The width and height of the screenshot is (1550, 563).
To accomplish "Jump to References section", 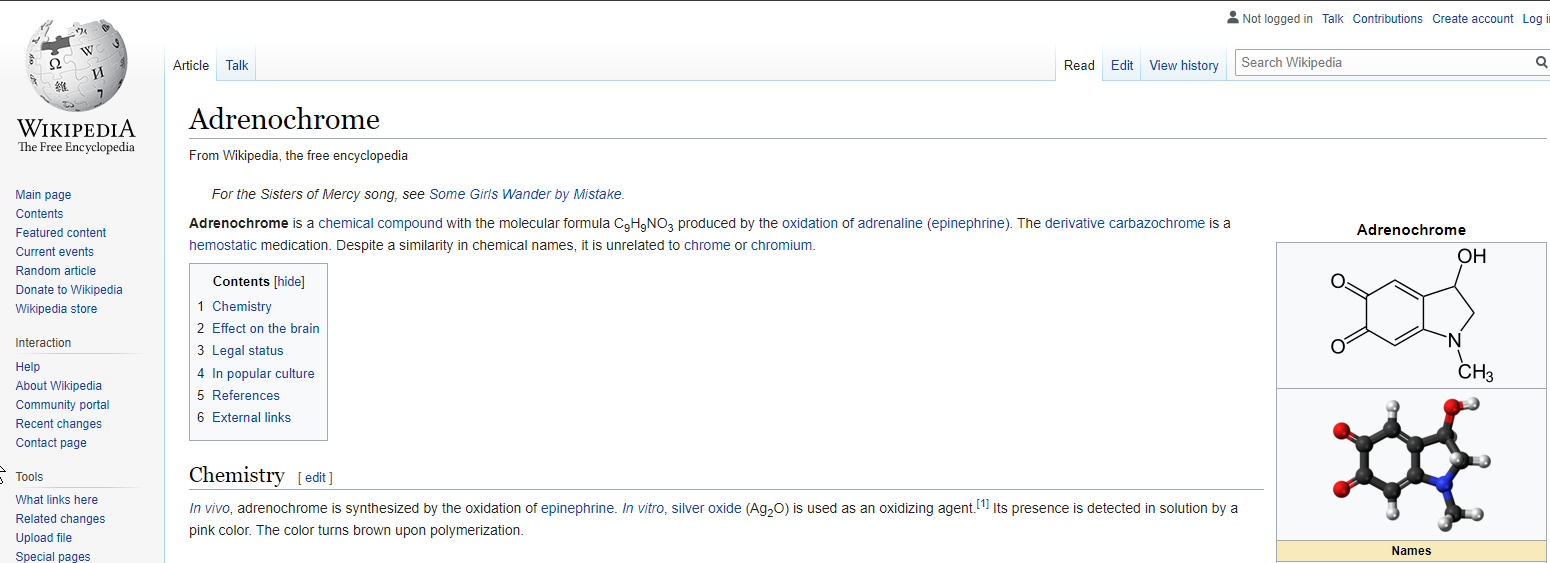I will 246,395.
